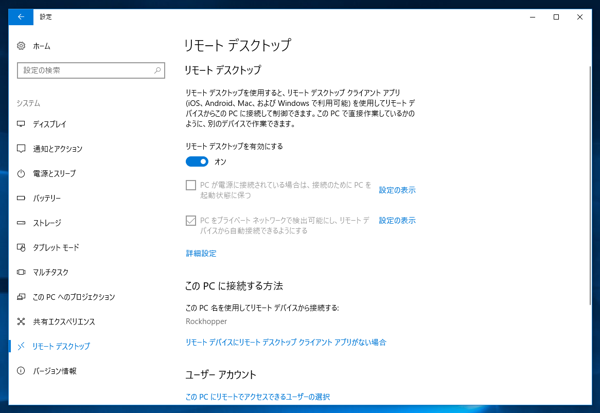Turn off the Remote Desktop enable toggle
600x413 pixels.
click(197, 162)
